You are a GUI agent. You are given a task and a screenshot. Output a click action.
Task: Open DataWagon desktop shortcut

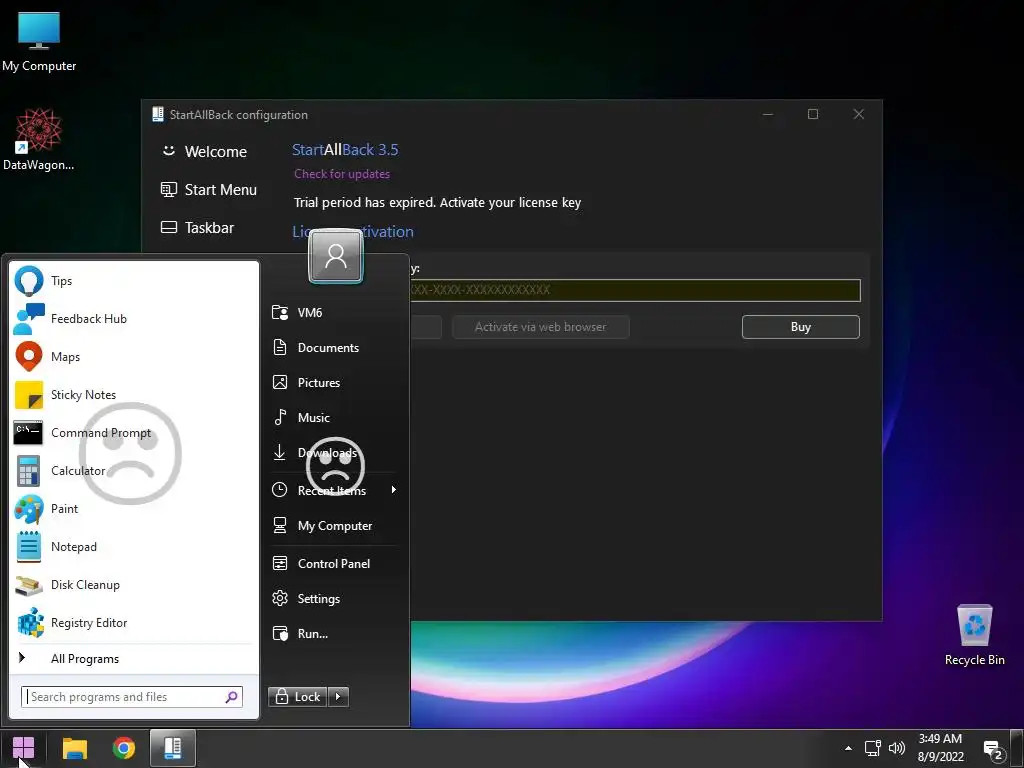coord(39,140)
